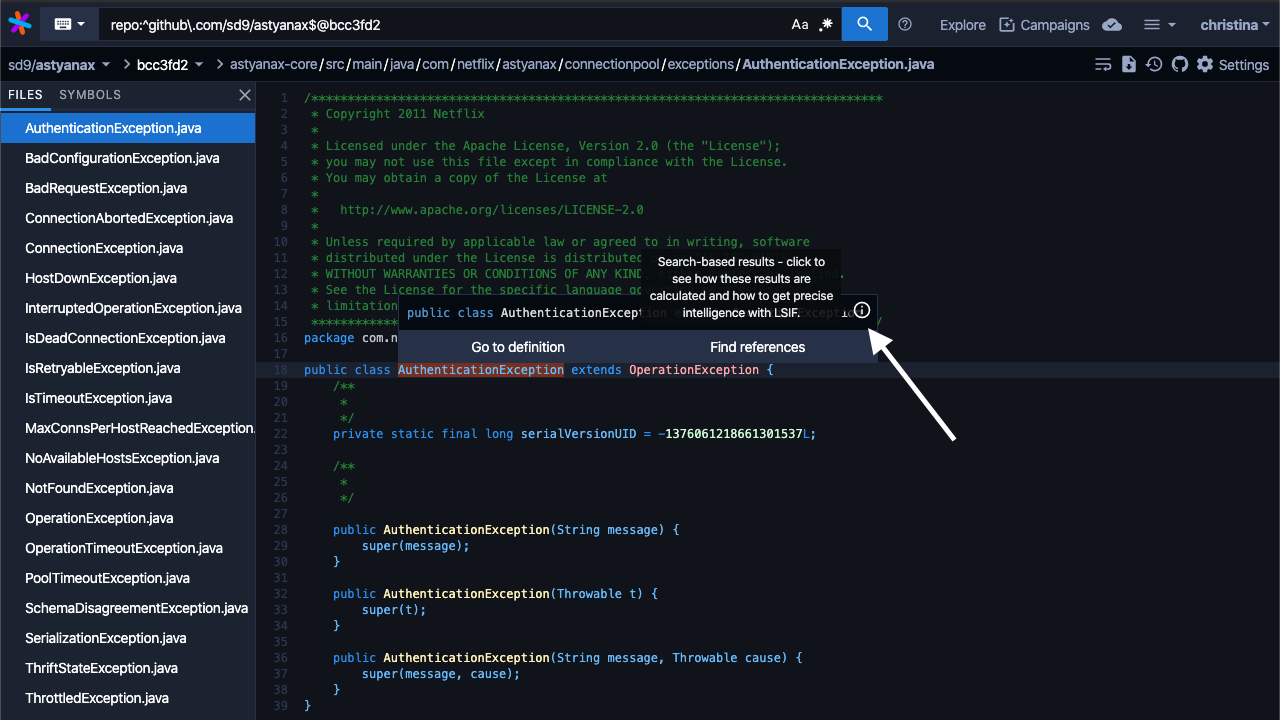This screenshot has height=720, width=1280.
Task: Switch to the SYMBOLS tab
Action: pyautogui.click(x=90, y=95)
